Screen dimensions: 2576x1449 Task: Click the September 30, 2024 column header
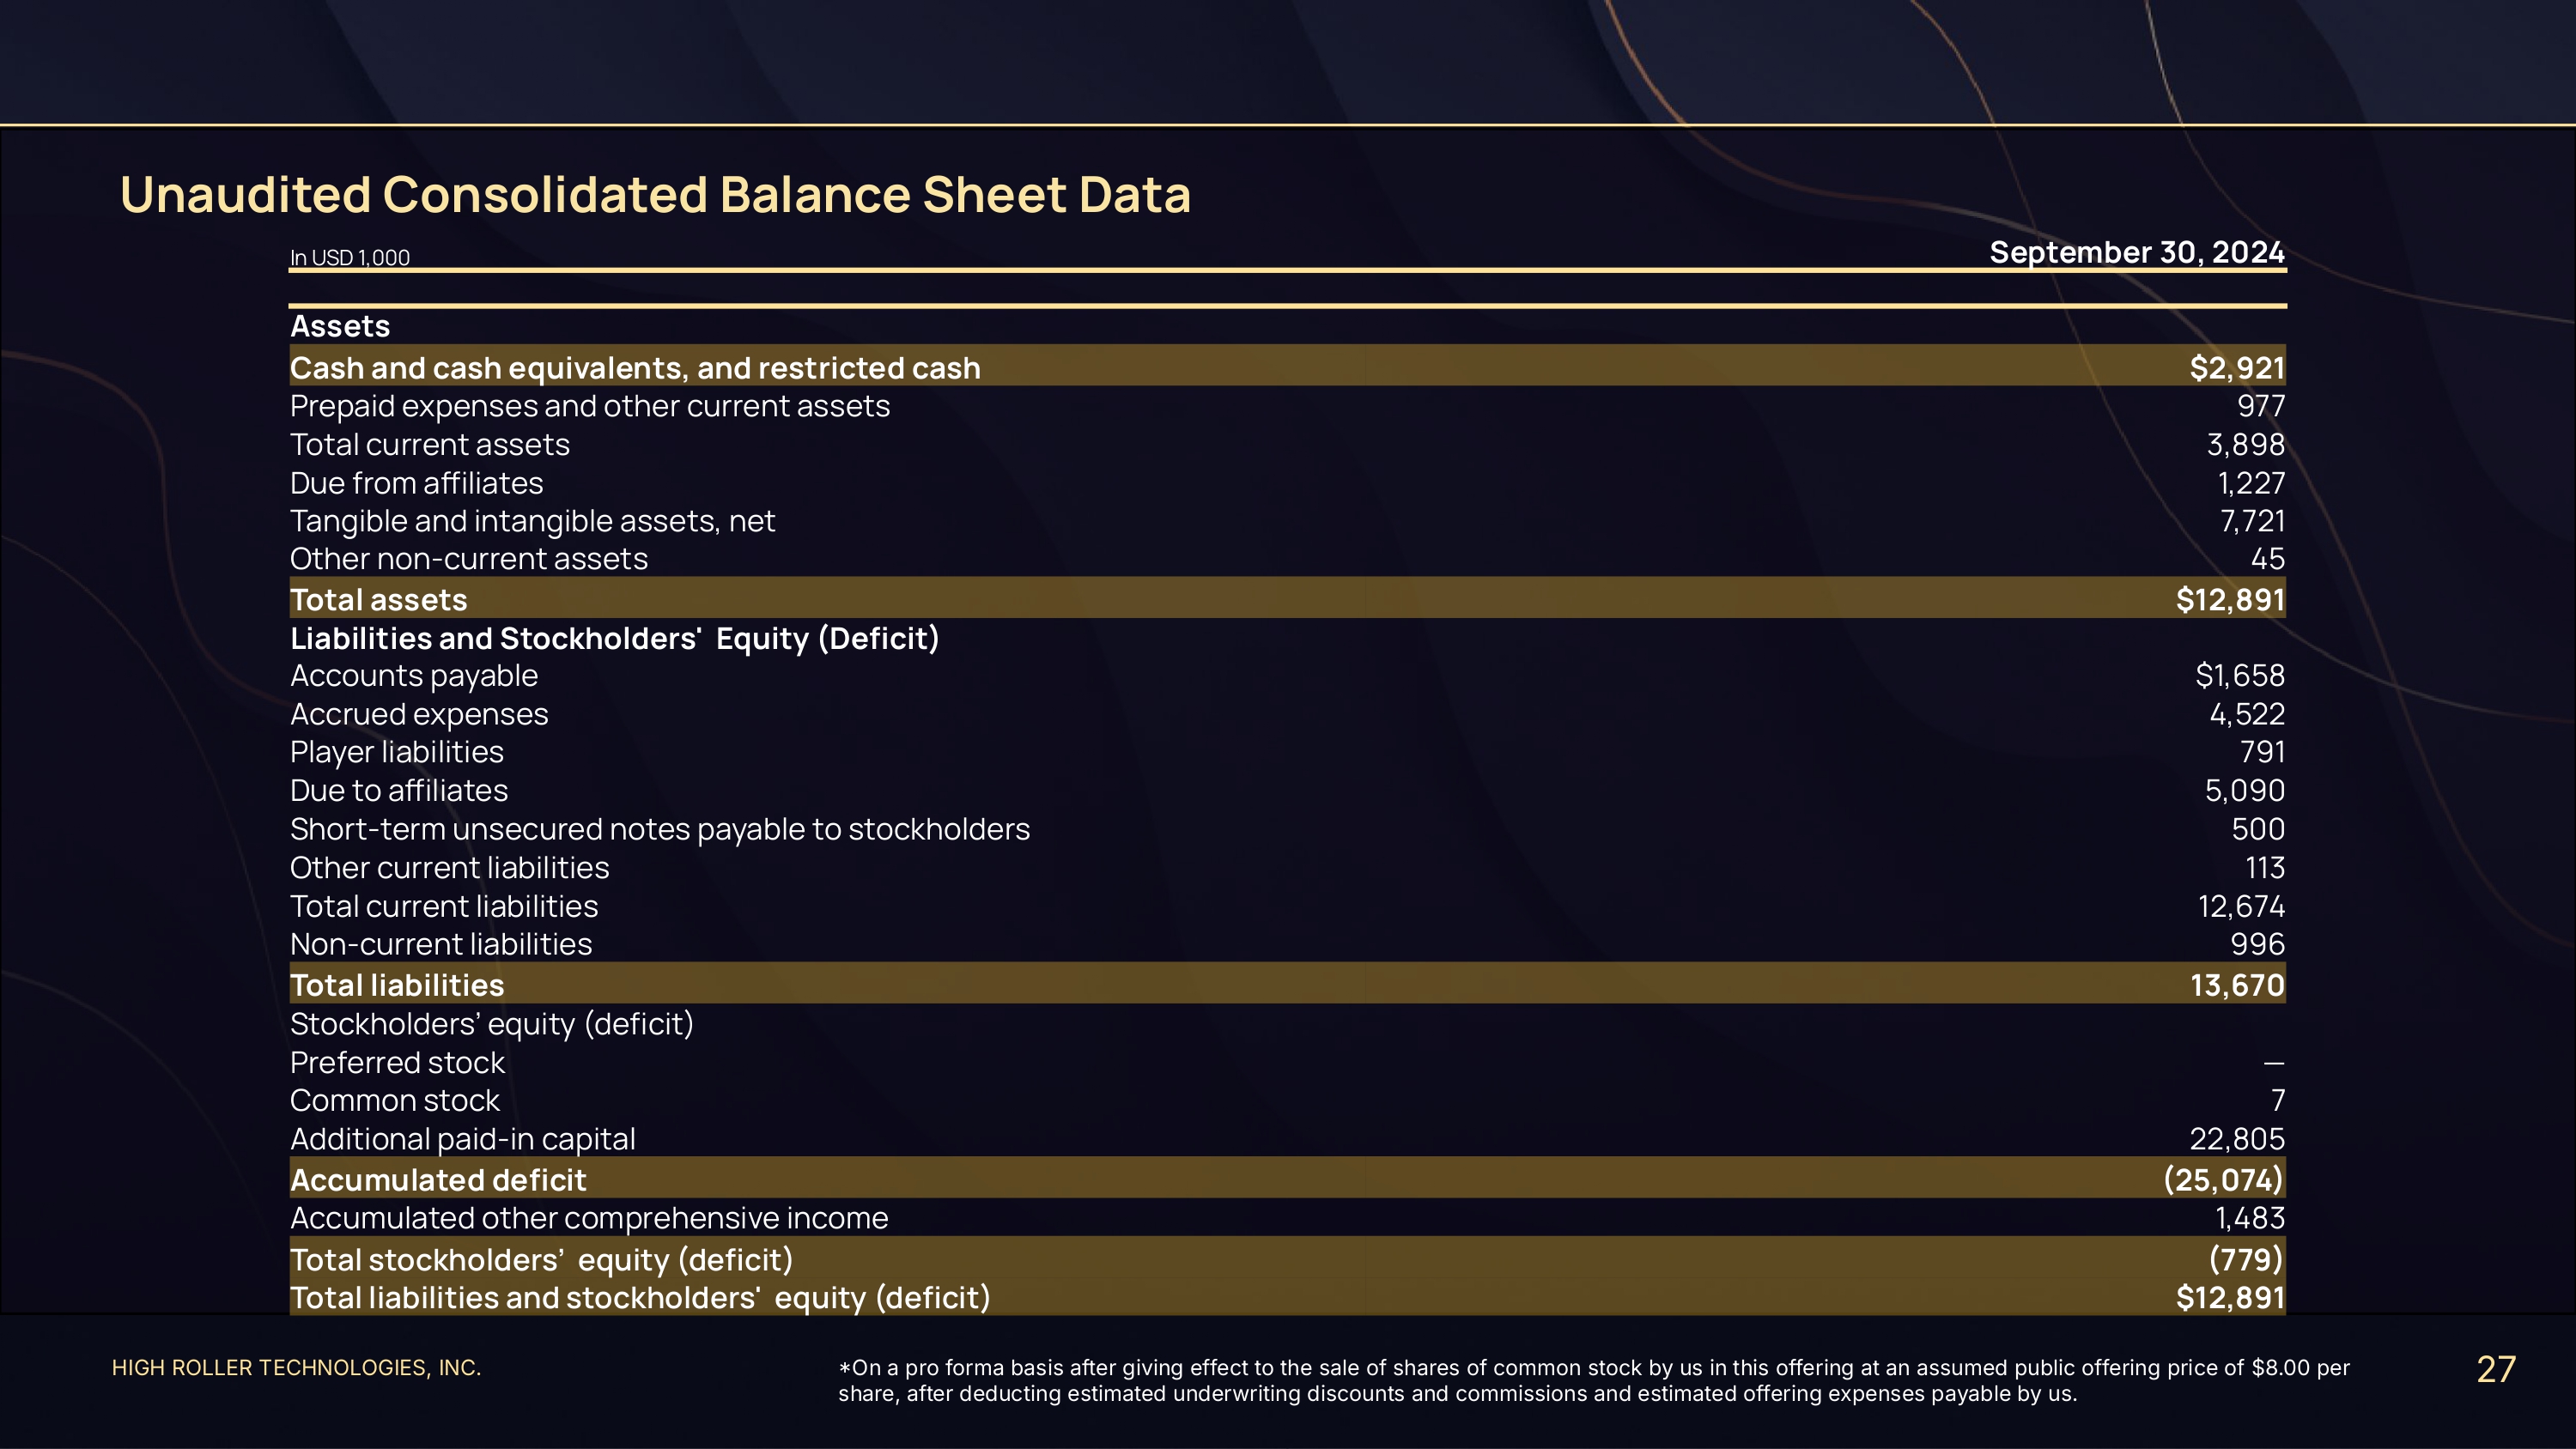(x=2136, y=252)
